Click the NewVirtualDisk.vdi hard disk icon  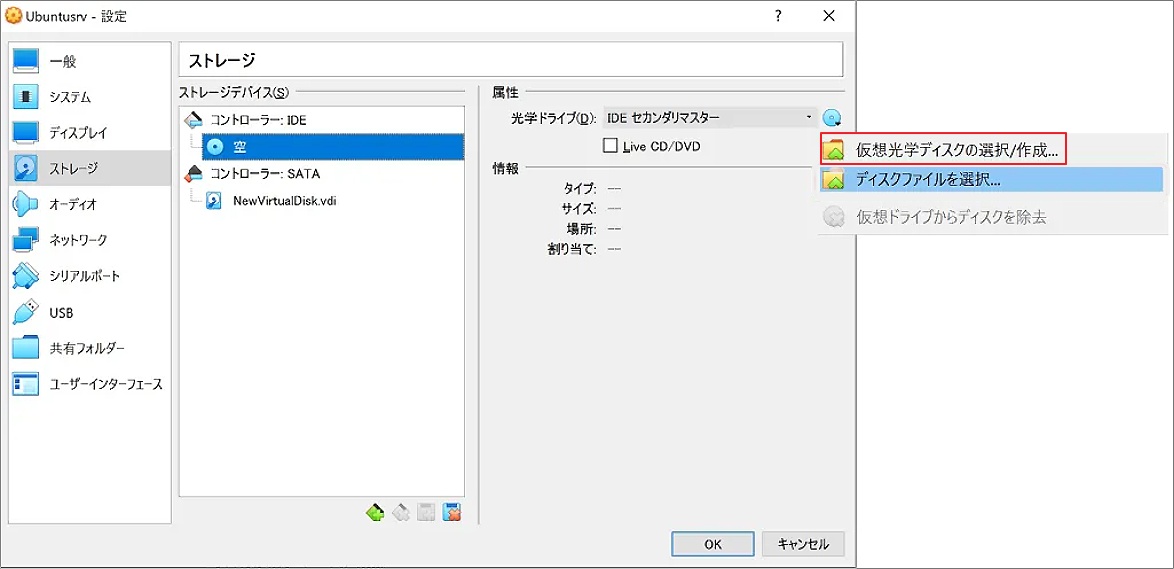[x=215, y=201]
